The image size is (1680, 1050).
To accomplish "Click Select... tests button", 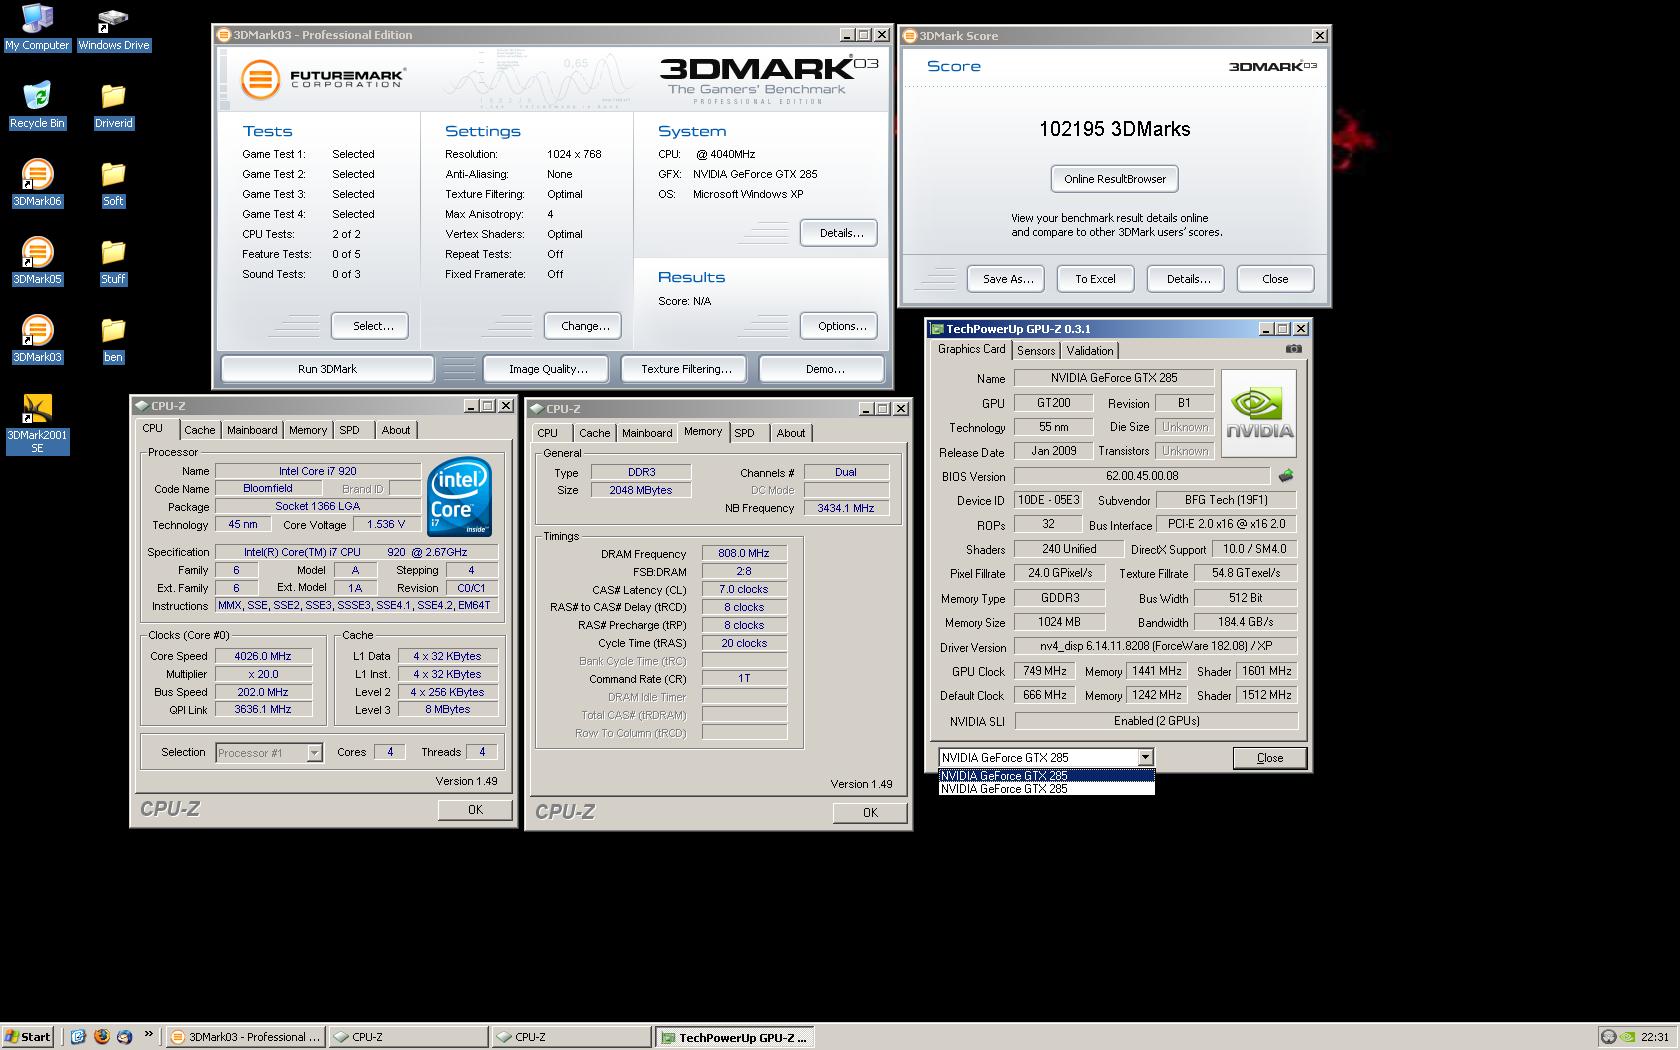I will pyautogui.click(x=370, y=326).
